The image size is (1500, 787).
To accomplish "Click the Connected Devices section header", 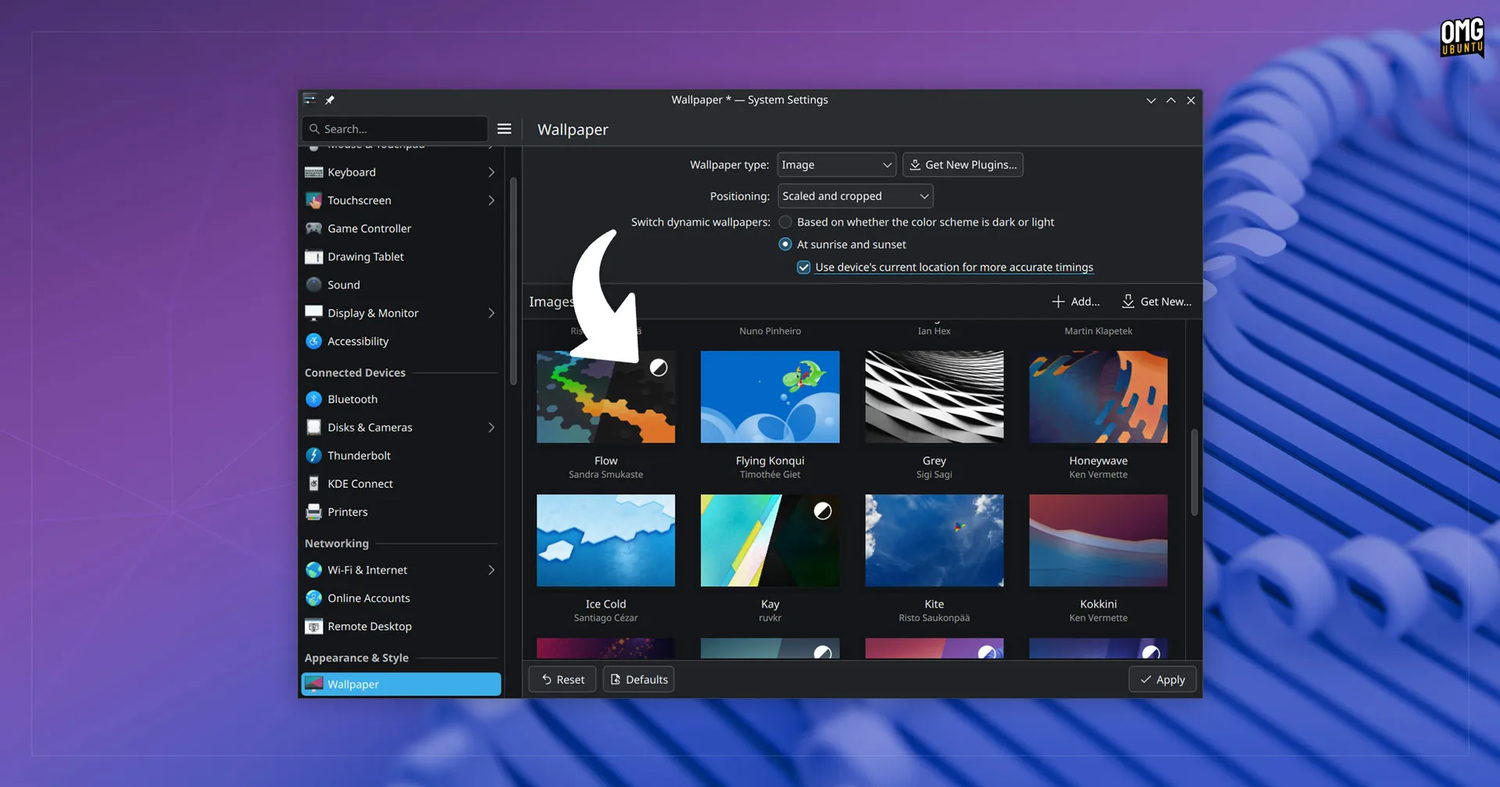I will coord(355,373).
